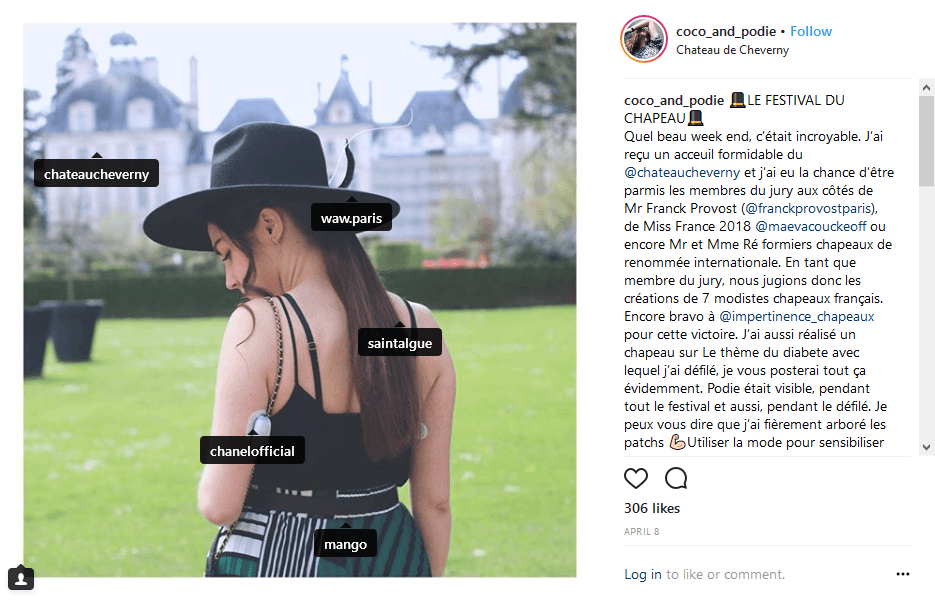Select the chateaucheverny photo tag
935x600 pixels.
[x=97, y=174]
